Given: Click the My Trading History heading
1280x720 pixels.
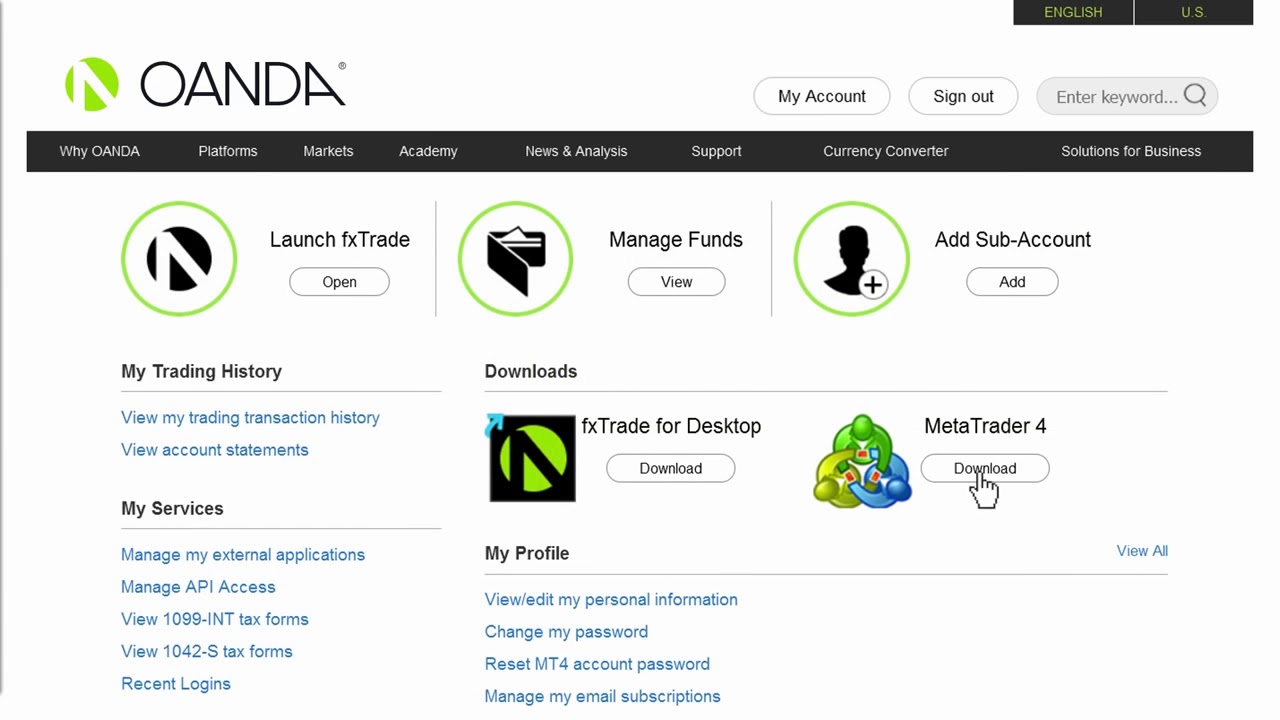Looking at the screenshot, I should click(x=201, y=371).
